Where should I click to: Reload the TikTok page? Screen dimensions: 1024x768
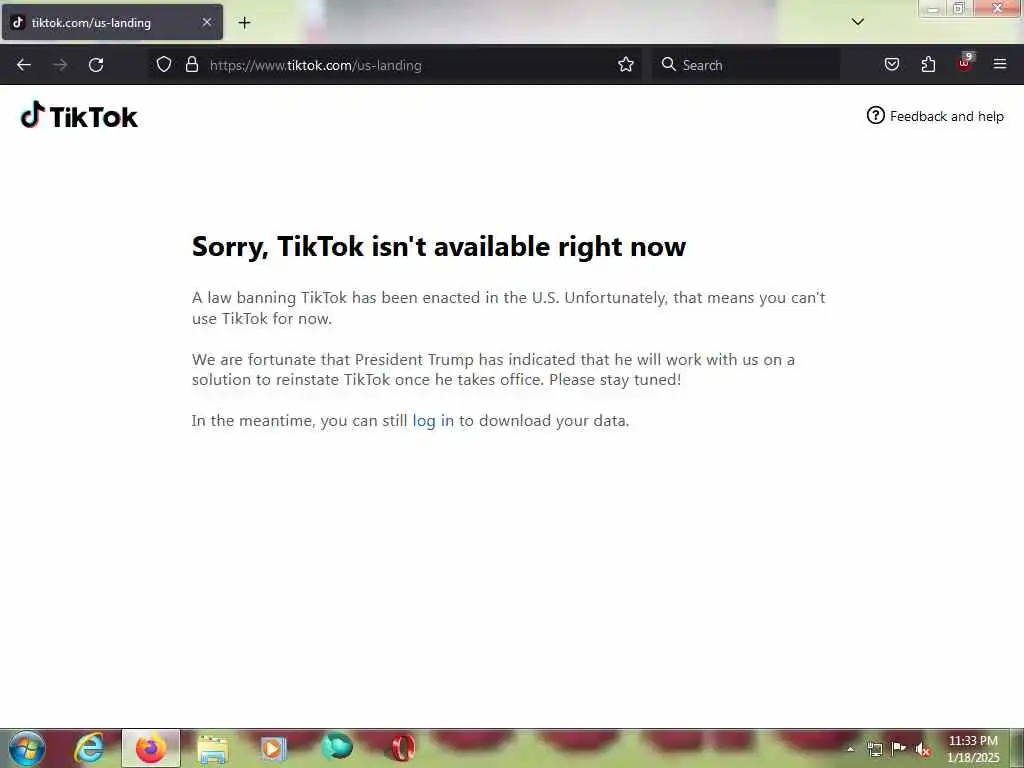(96, 65)
